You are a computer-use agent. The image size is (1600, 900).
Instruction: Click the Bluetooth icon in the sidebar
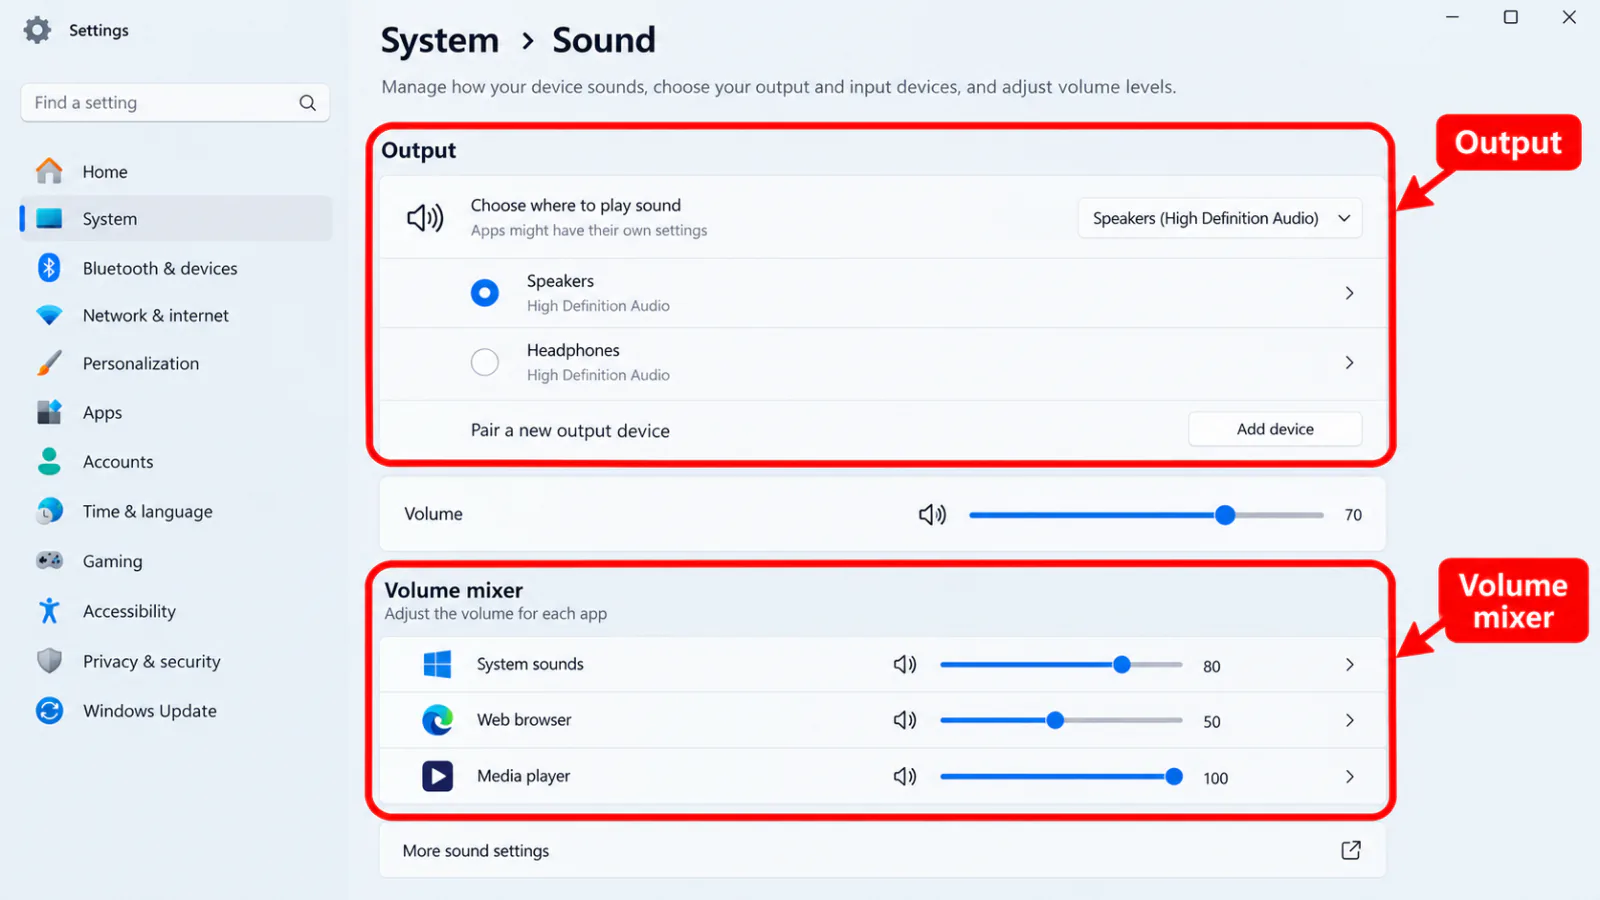click(49, 267)
